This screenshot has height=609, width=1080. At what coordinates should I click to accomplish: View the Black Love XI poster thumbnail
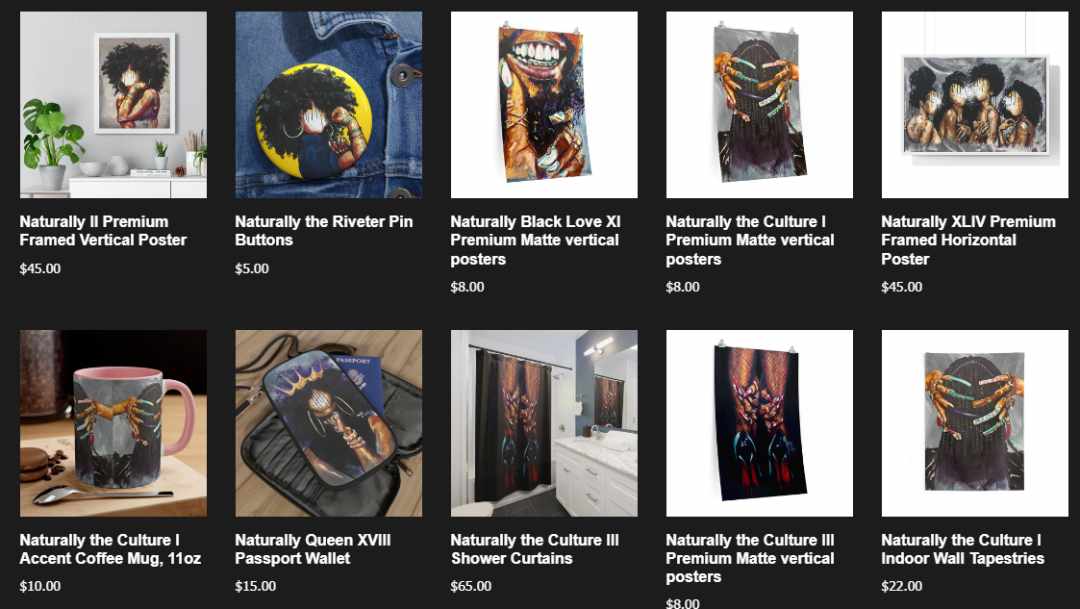click(544, 105)
